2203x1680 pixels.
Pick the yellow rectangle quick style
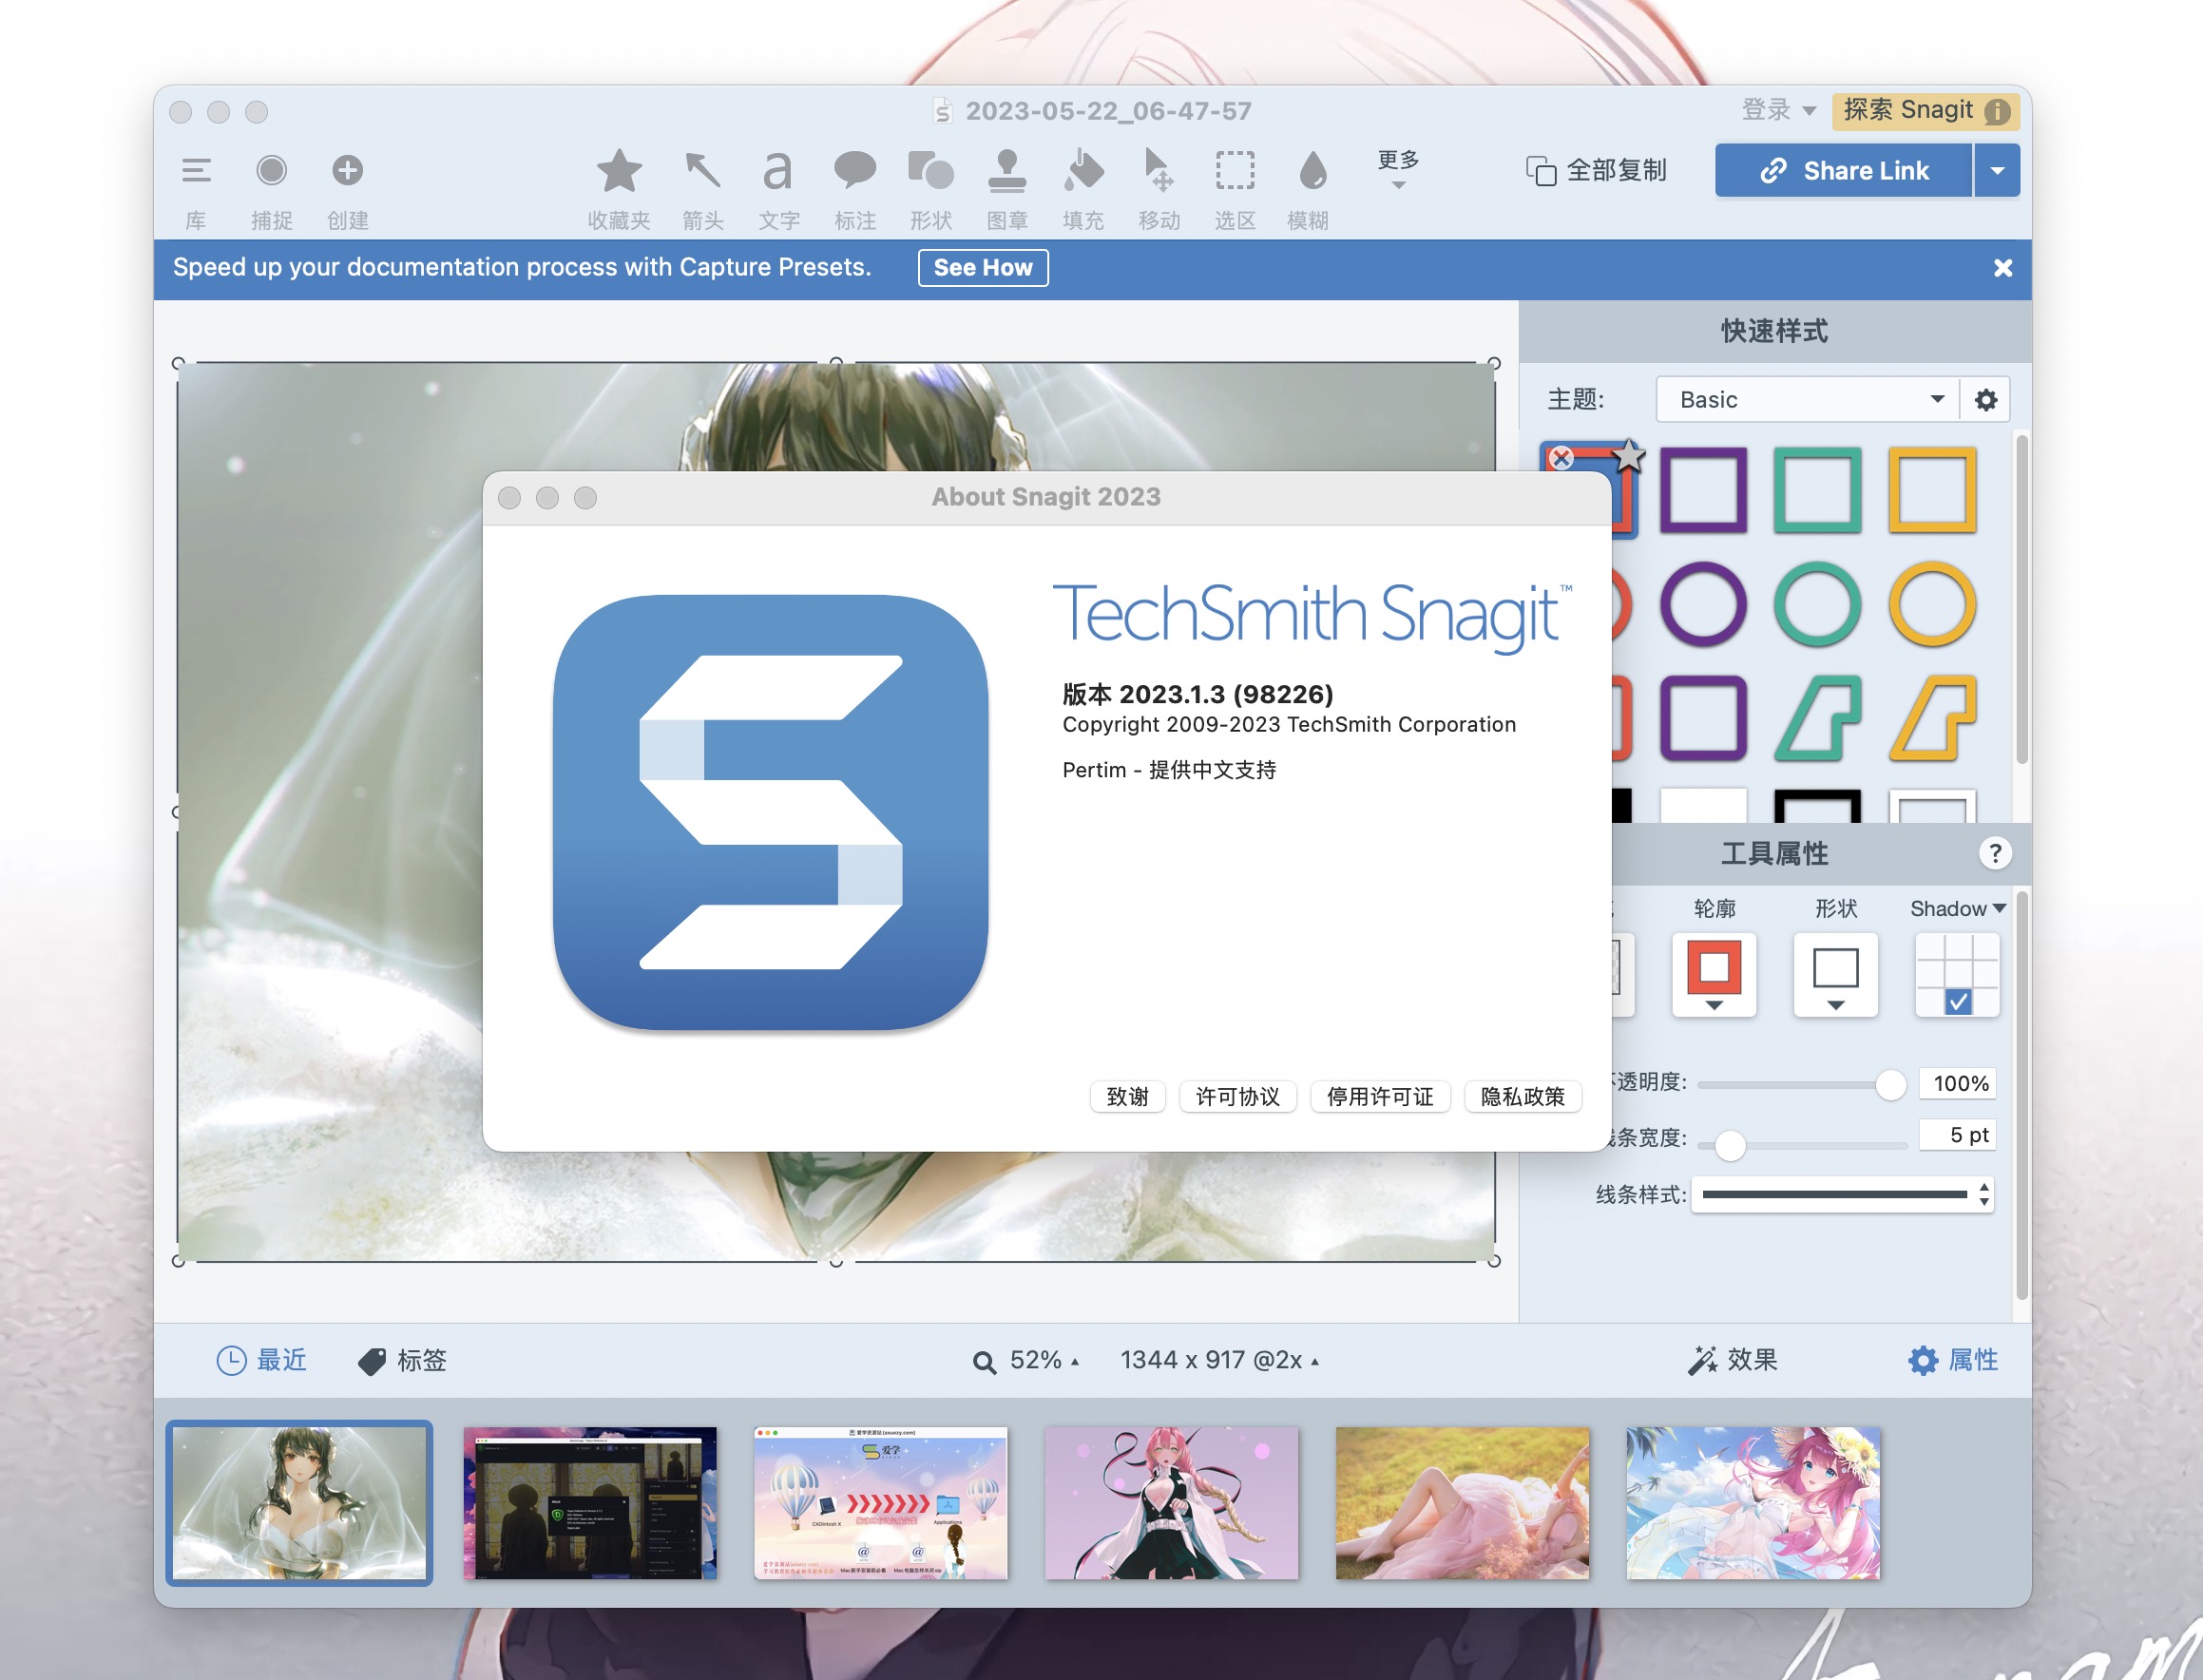(x=1932, y=490)
